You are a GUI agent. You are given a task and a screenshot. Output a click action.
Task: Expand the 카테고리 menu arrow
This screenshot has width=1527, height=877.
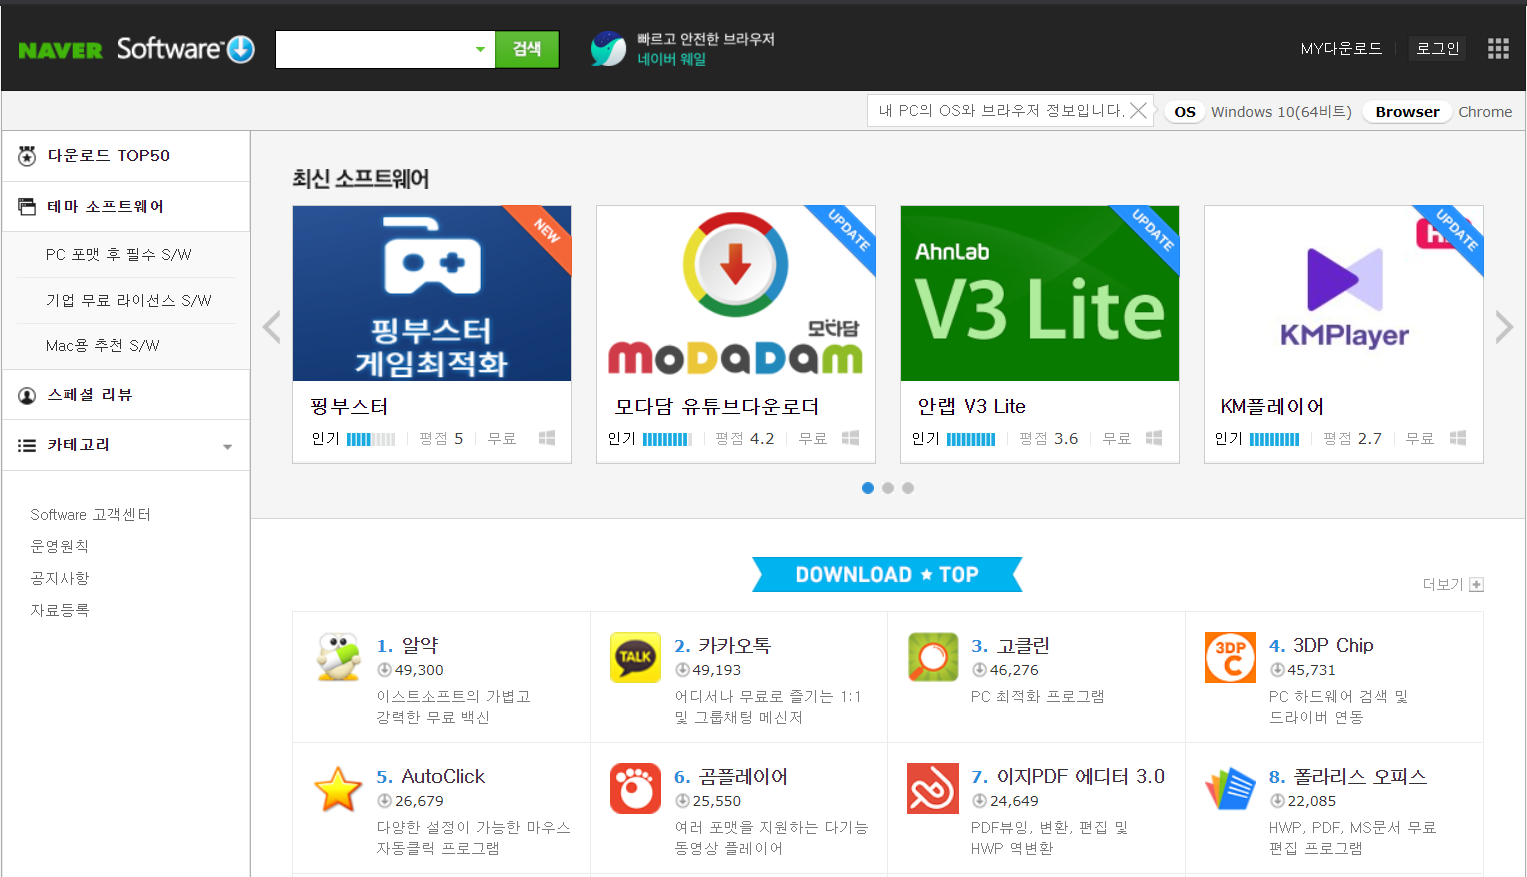227,447
